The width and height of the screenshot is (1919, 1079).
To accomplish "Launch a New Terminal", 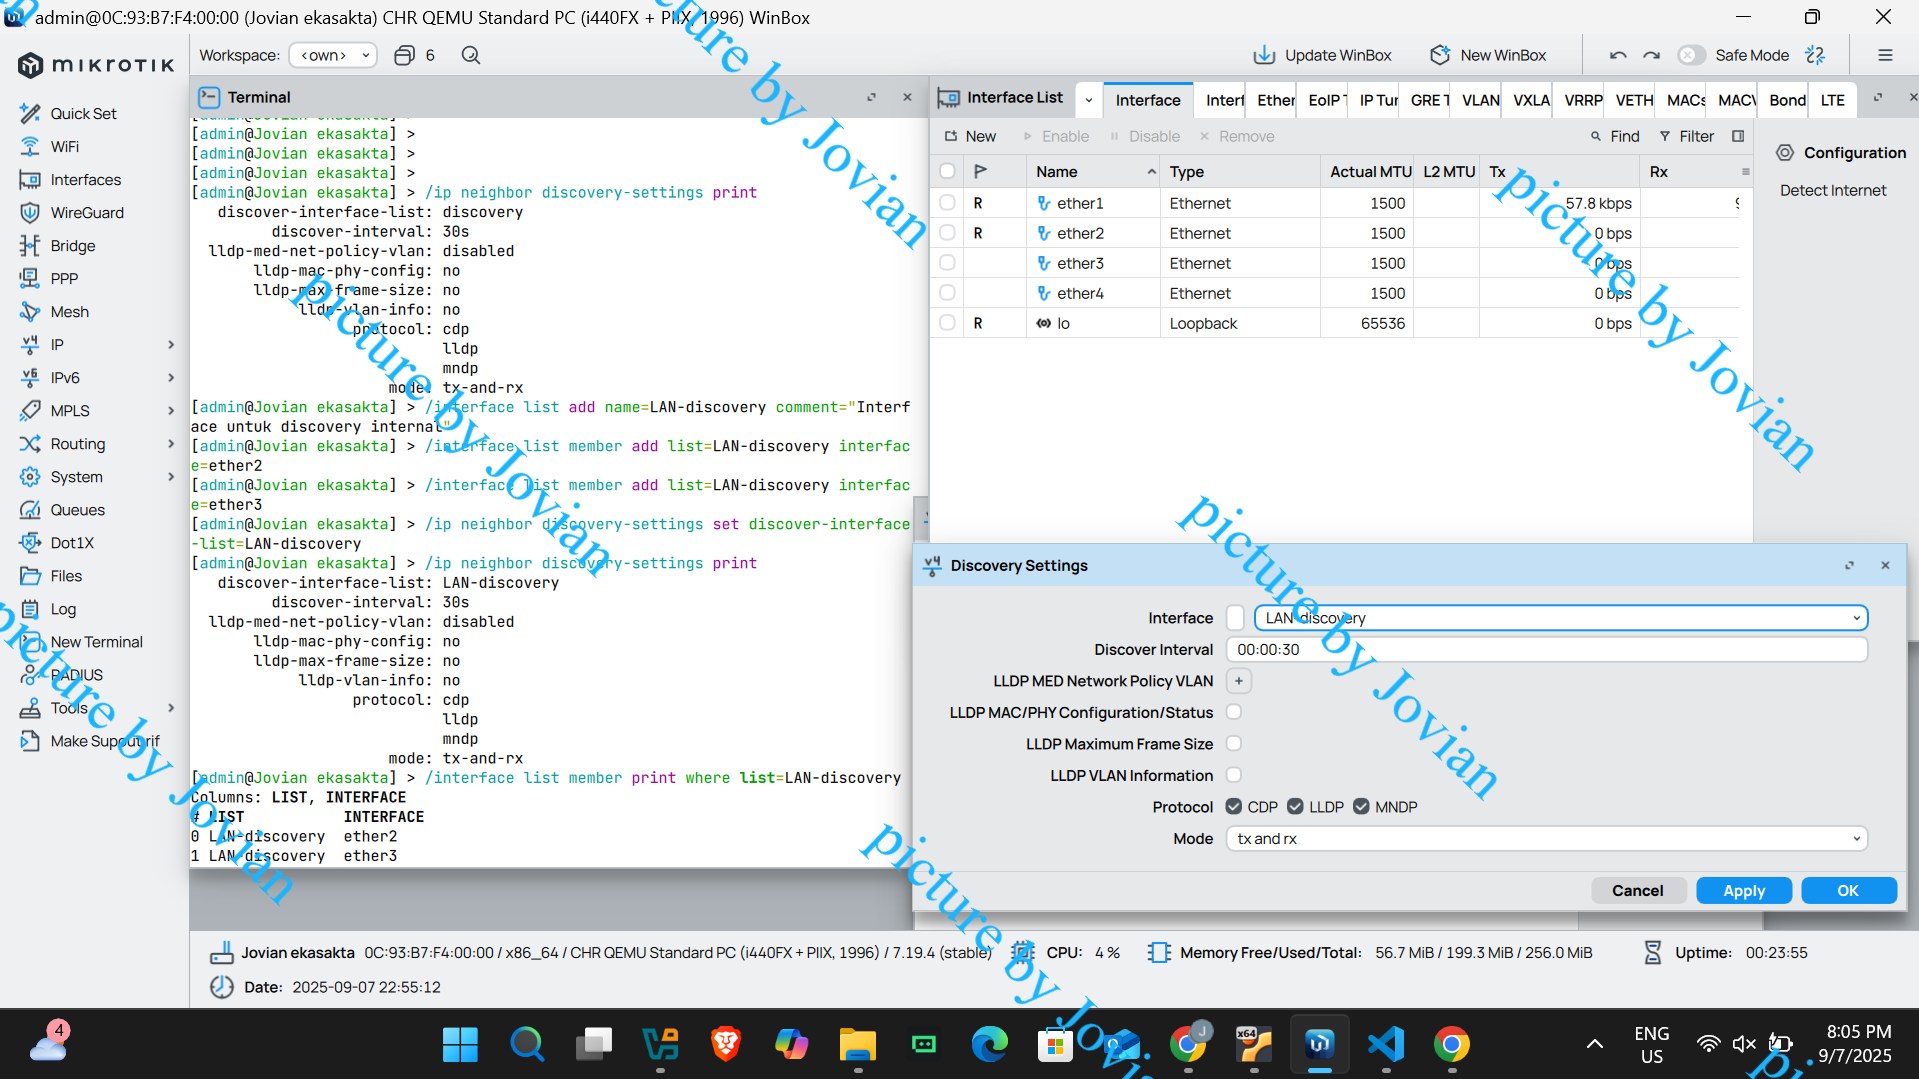I will [96, 641].
